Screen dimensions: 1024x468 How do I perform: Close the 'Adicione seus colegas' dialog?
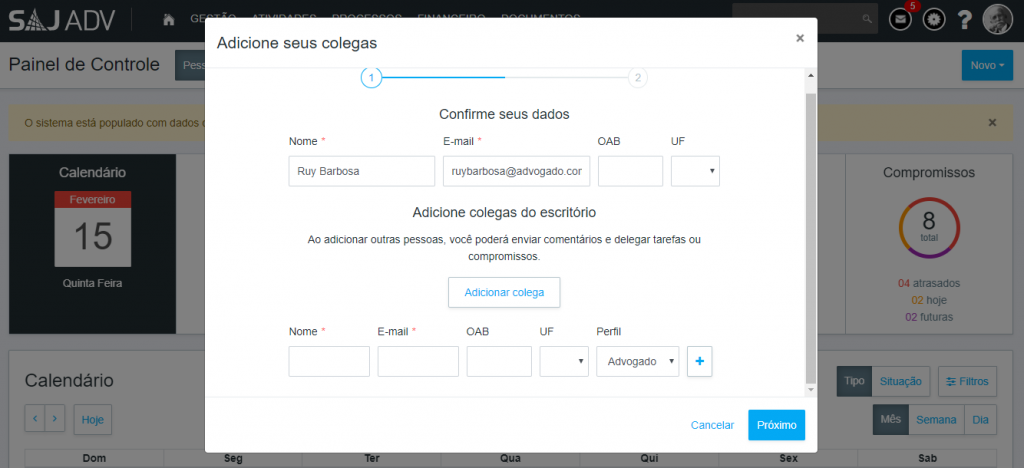pos(799,38)
